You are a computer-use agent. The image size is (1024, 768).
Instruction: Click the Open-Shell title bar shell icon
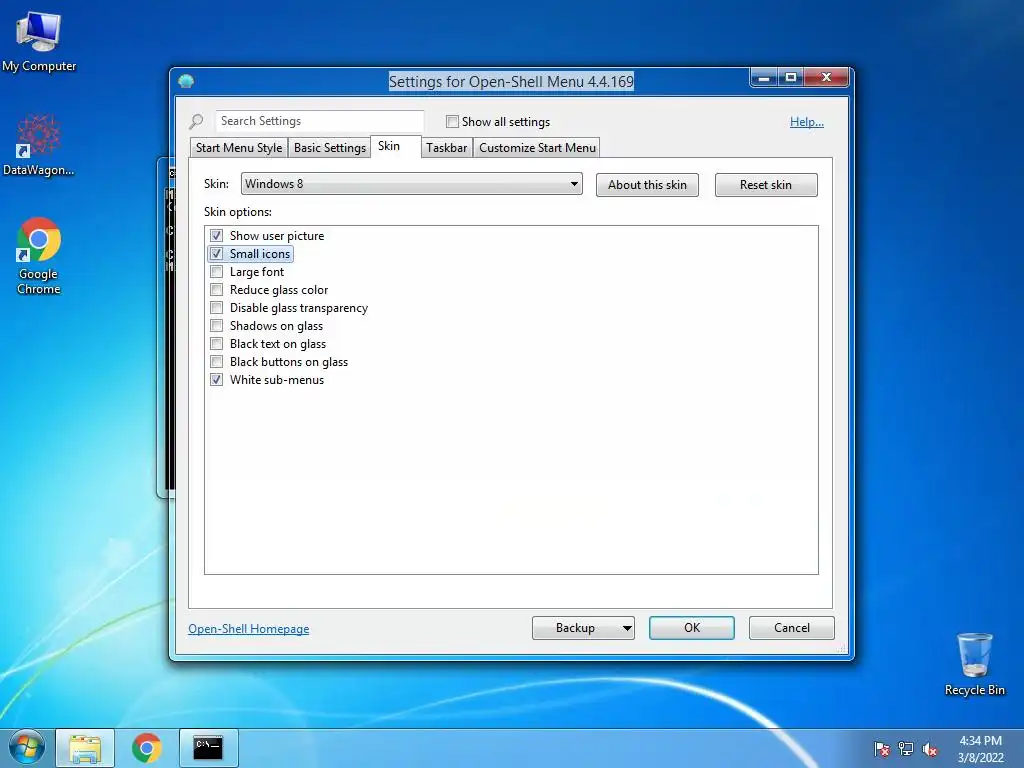tap(186, 81)
